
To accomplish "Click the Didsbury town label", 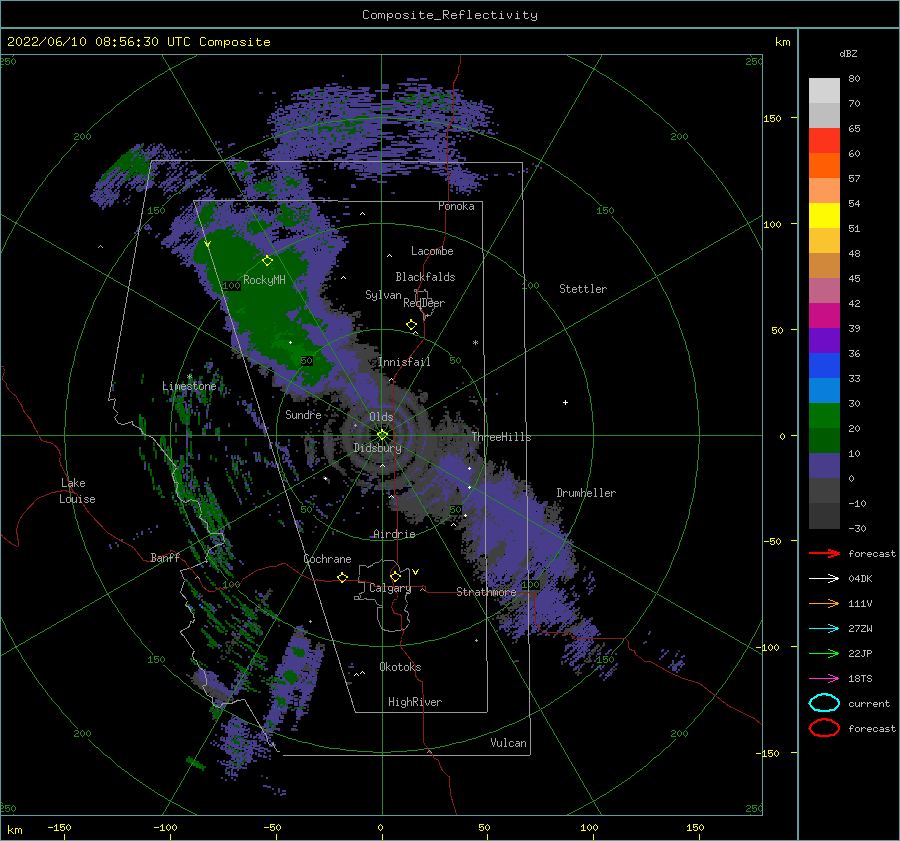I will (x=378, y=448).
